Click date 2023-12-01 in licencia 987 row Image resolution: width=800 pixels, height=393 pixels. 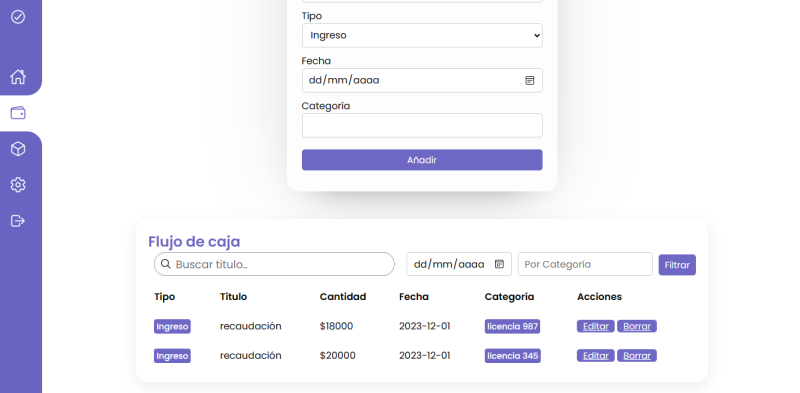coord(424,326)
